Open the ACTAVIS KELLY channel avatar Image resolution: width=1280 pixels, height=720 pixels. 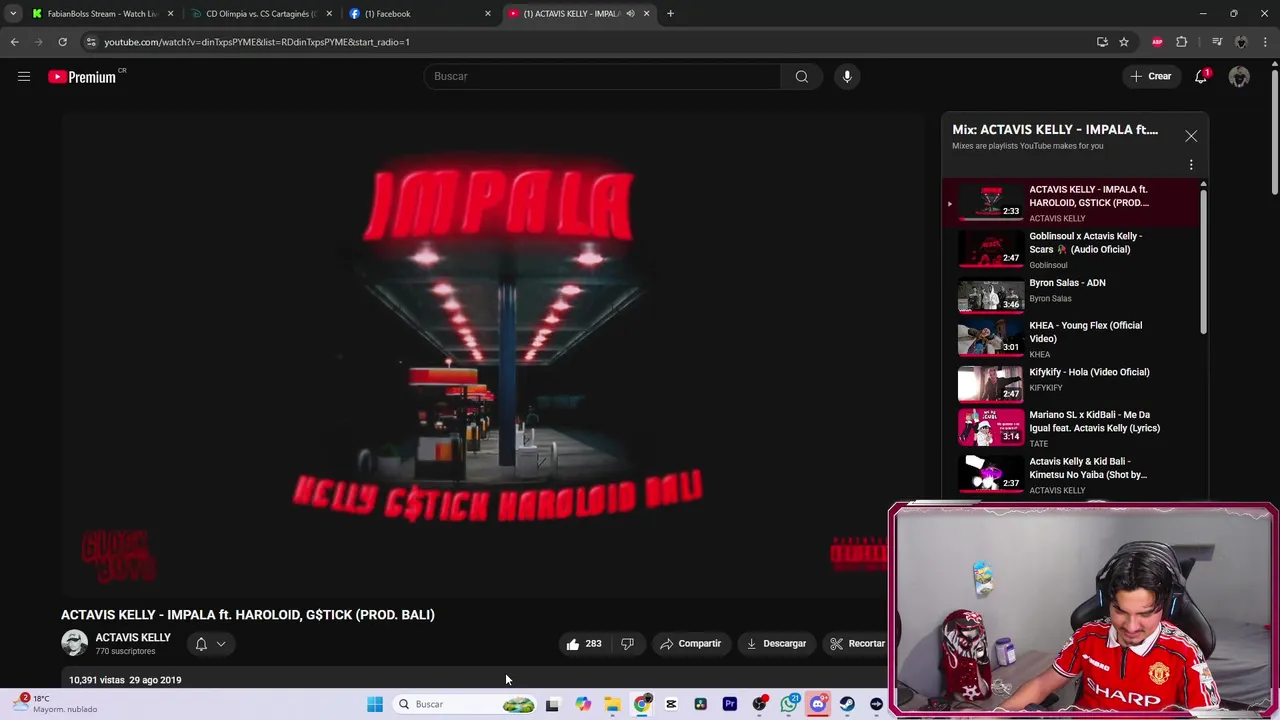(74, 644)
